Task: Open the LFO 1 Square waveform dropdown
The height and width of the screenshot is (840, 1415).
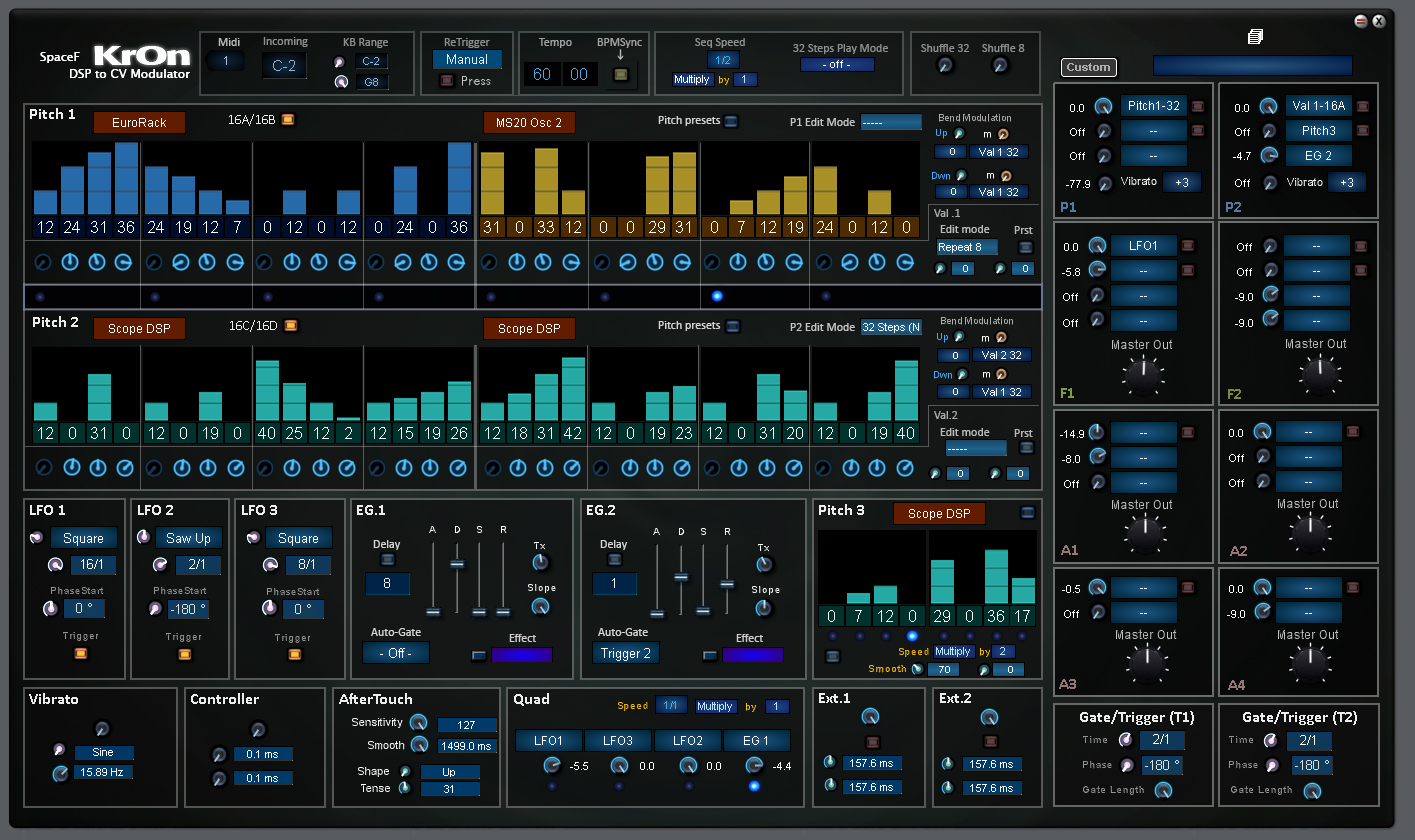Action: 84,538
